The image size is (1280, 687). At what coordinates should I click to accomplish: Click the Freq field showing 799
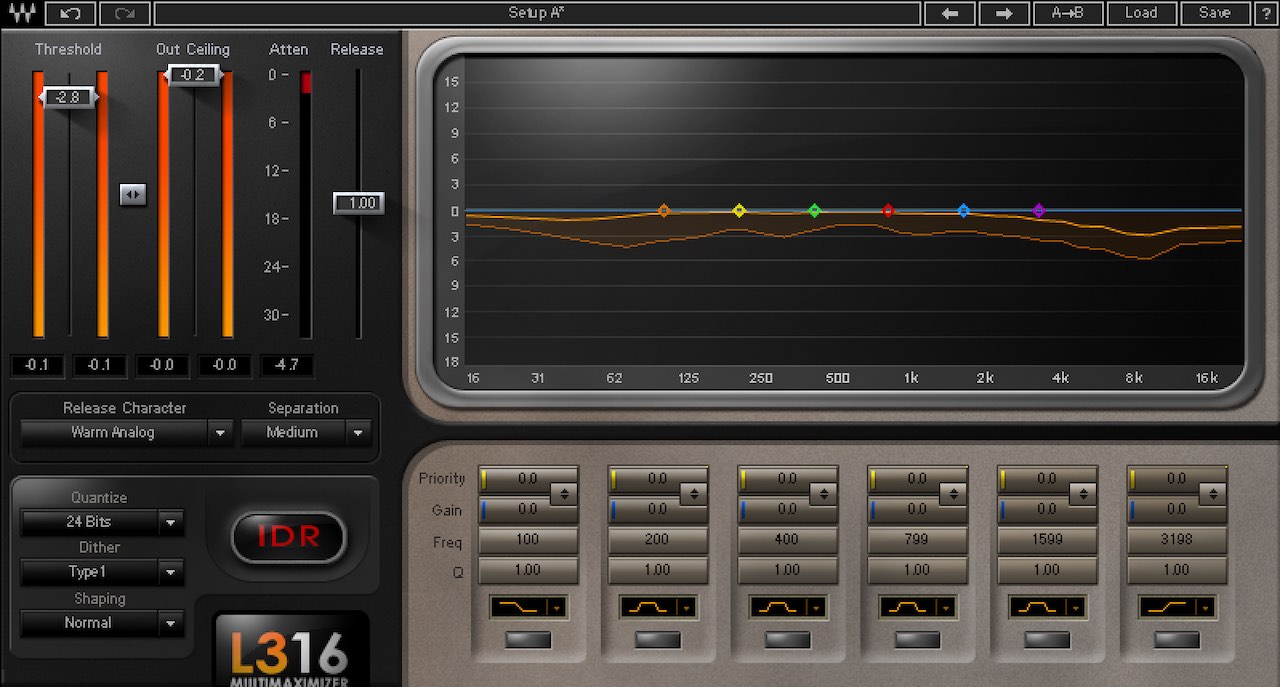[918, 539]
